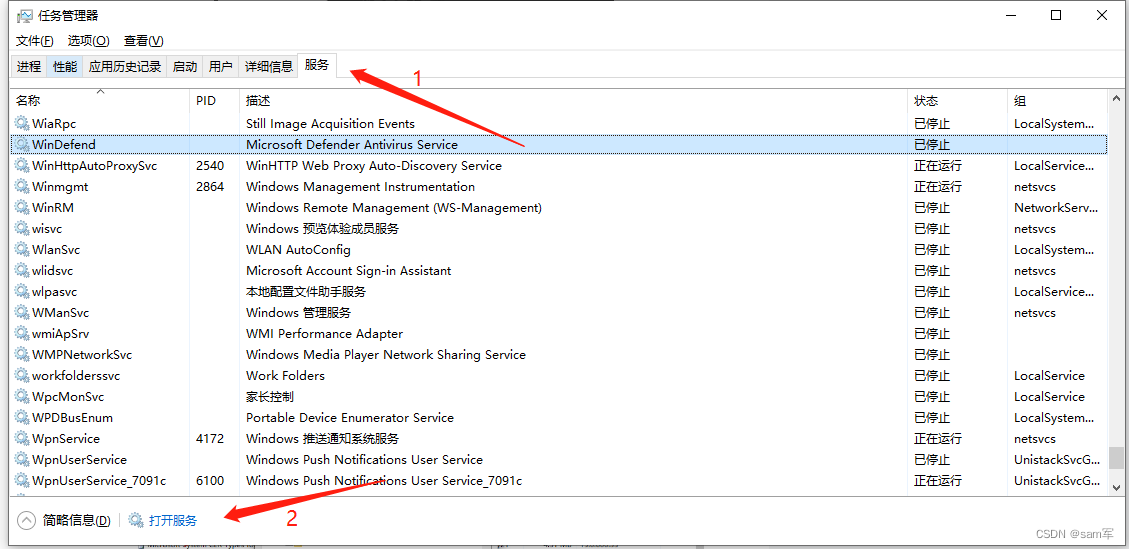This screenshot has width=1129, height=549.
Task: Click the gear icon beside workfolderssvc
Action: pos(22,375)
